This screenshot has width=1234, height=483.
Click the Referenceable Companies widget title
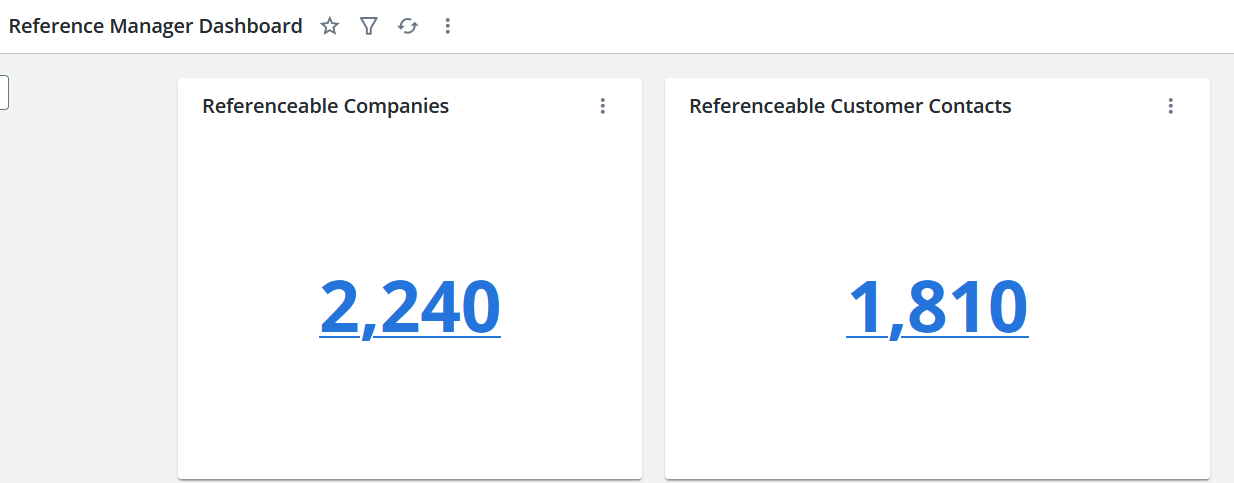(326, 106)
